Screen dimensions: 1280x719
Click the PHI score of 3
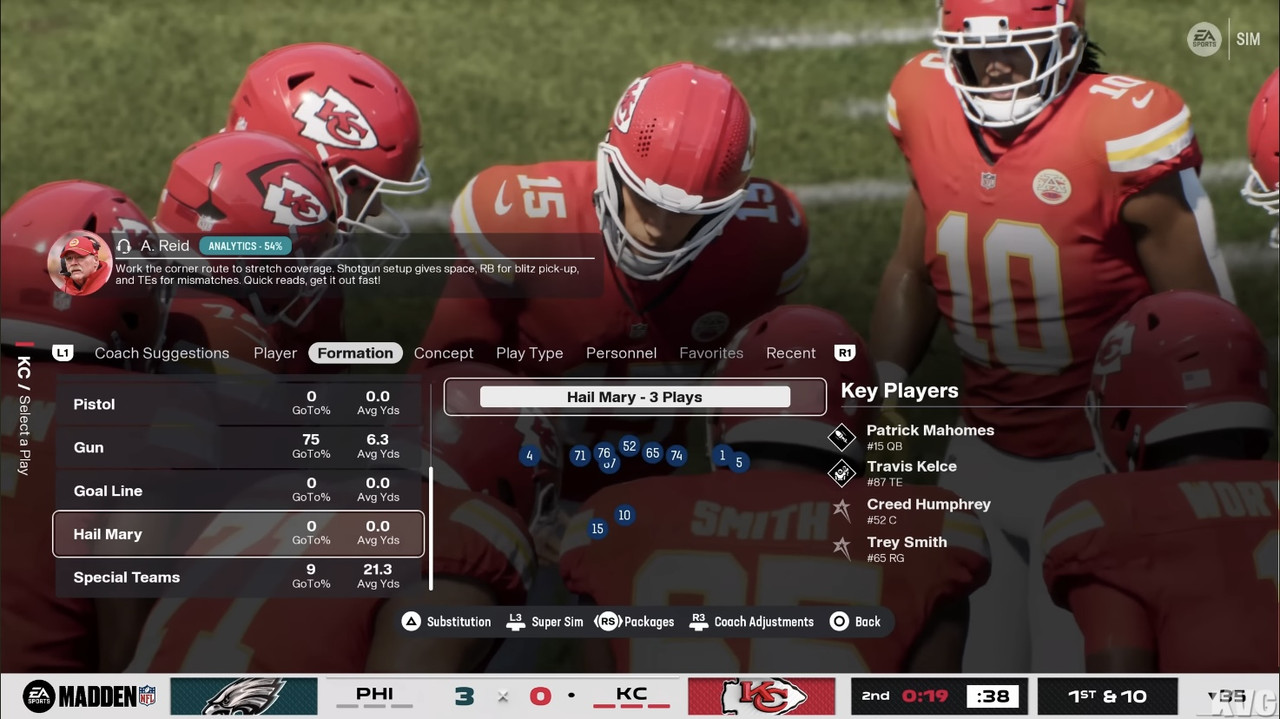[463, 696]
